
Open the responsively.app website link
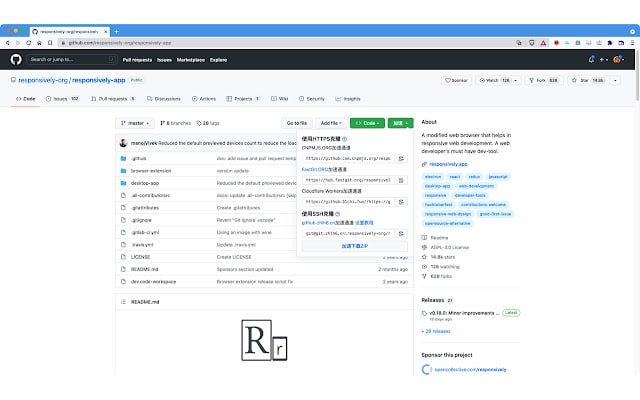pyautogui.click(x=449, y=163)
